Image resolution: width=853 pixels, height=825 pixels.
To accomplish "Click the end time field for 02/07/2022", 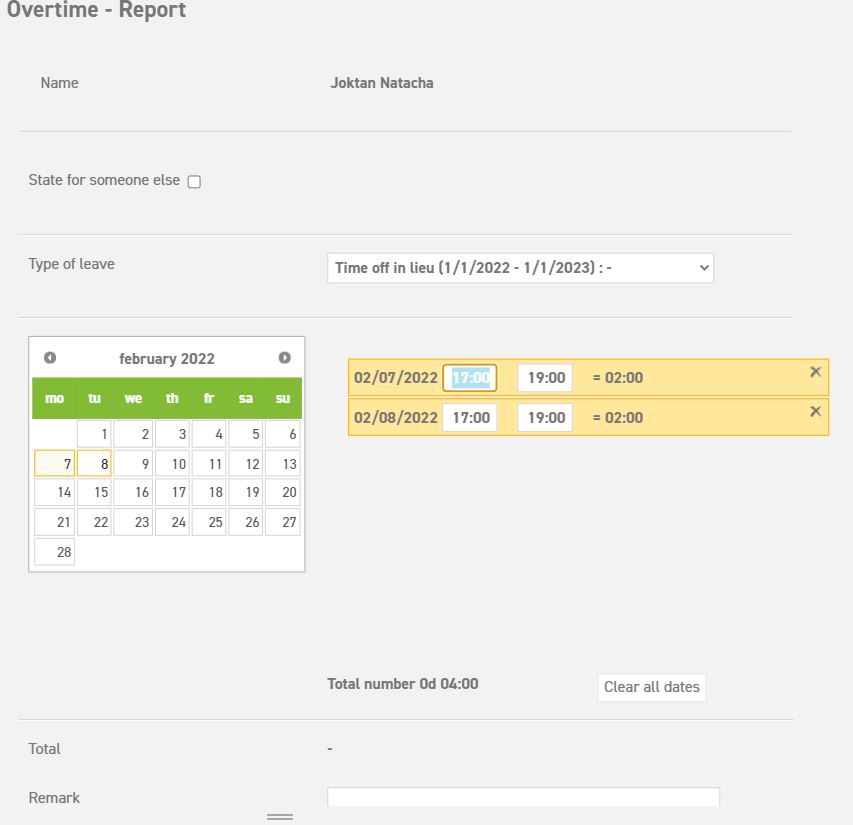I will 545,378.
